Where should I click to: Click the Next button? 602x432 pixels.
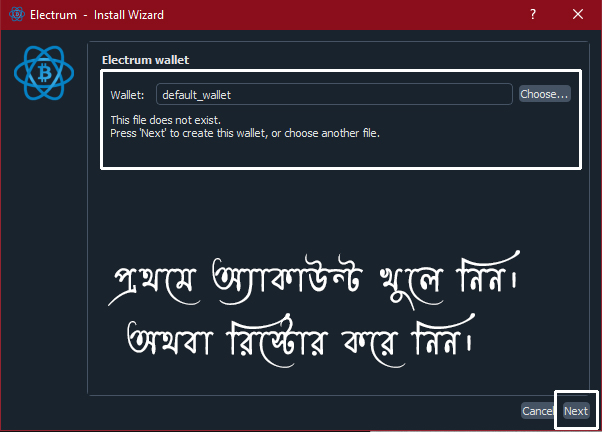[x=576, y=411]
